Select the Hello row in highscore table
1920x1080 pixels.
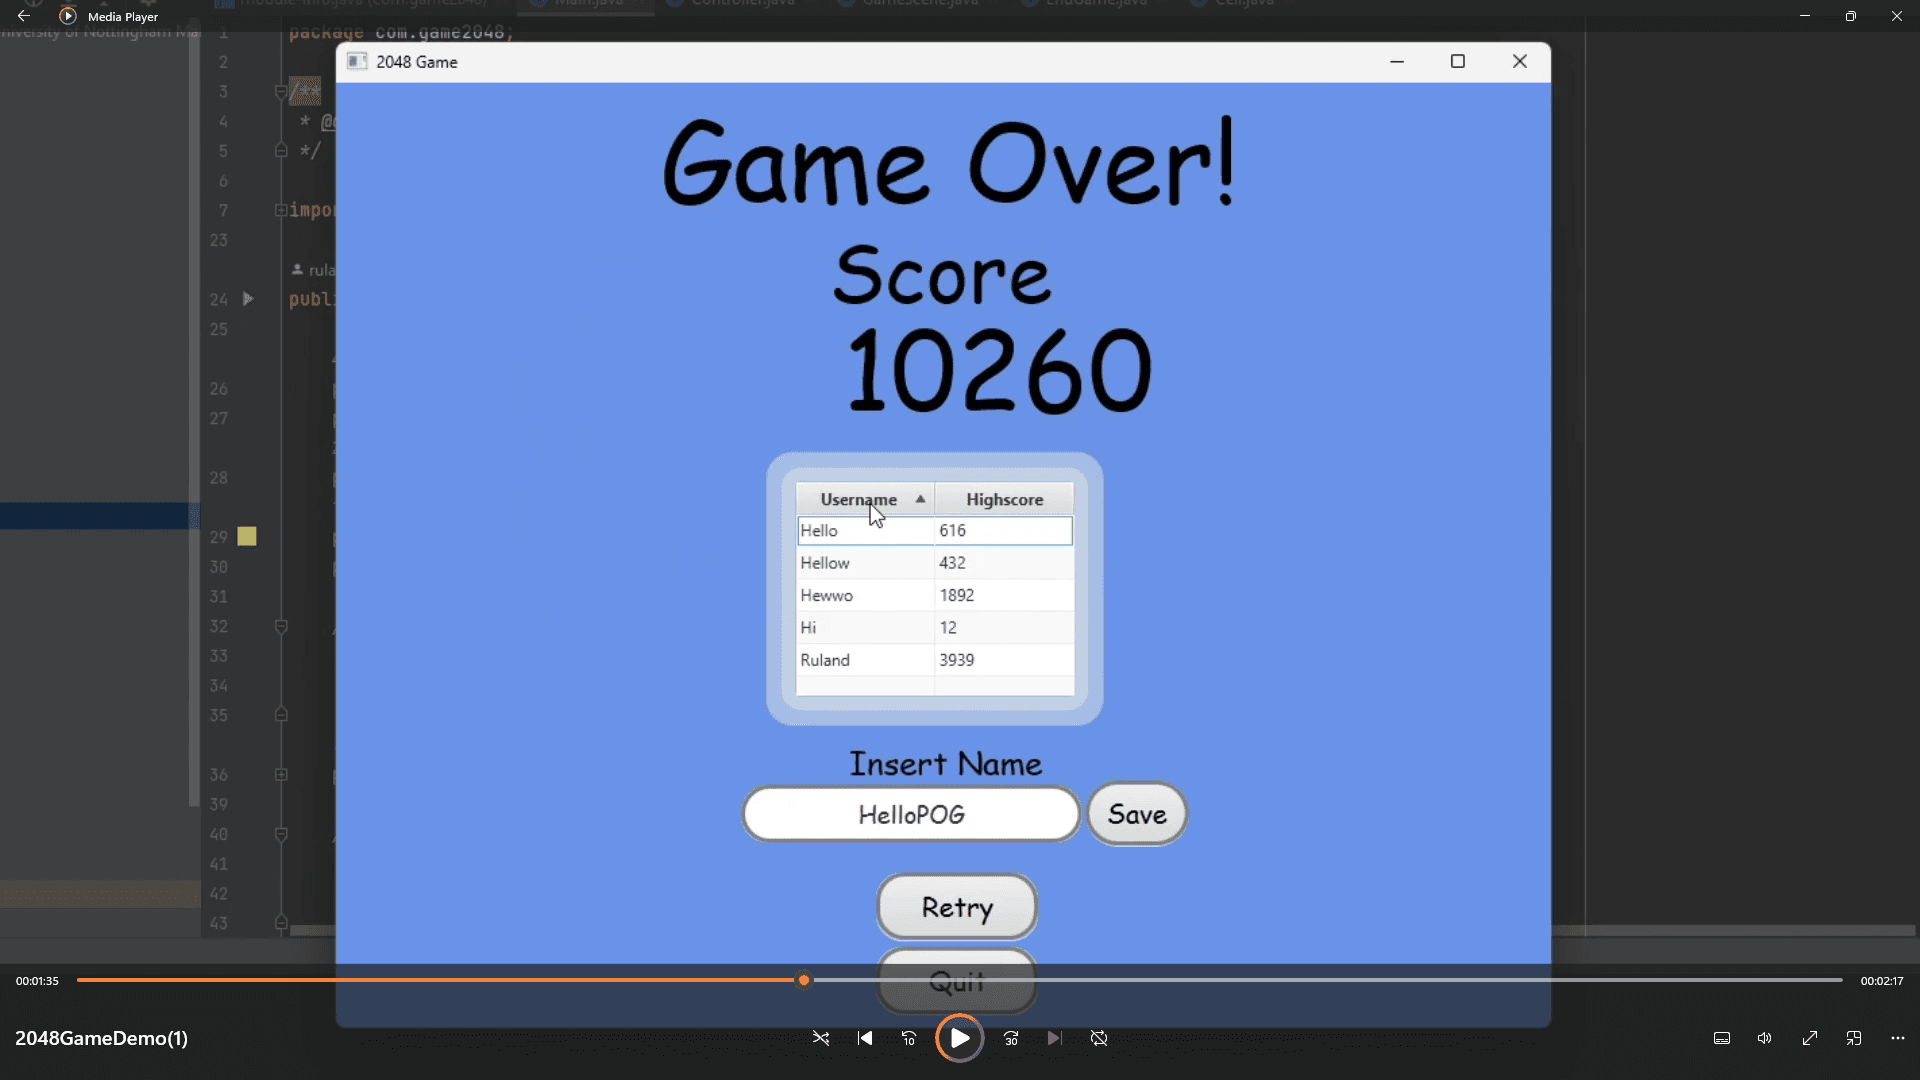click(x=934, y=531)
